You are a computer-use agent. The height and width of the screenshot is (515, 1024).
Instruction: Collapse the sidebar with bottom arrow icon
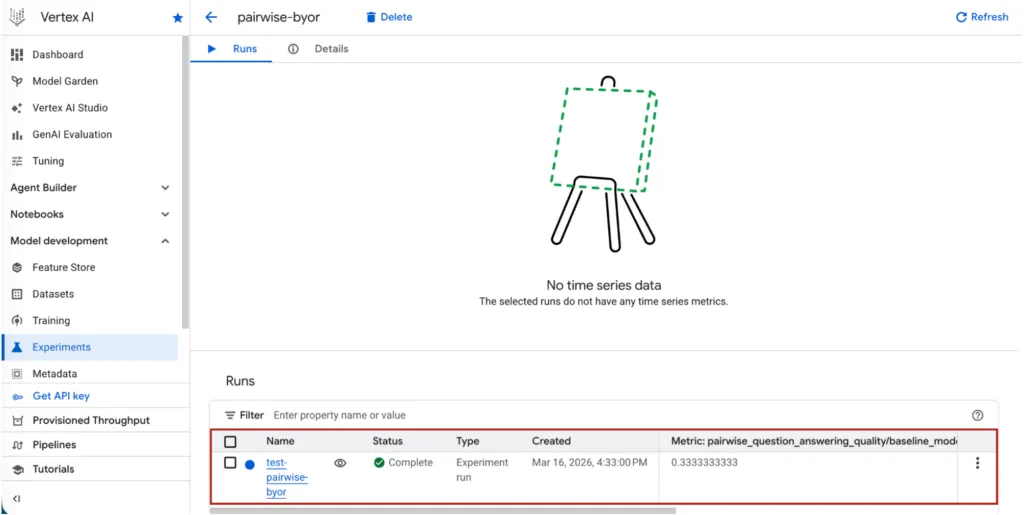point(16,499)
